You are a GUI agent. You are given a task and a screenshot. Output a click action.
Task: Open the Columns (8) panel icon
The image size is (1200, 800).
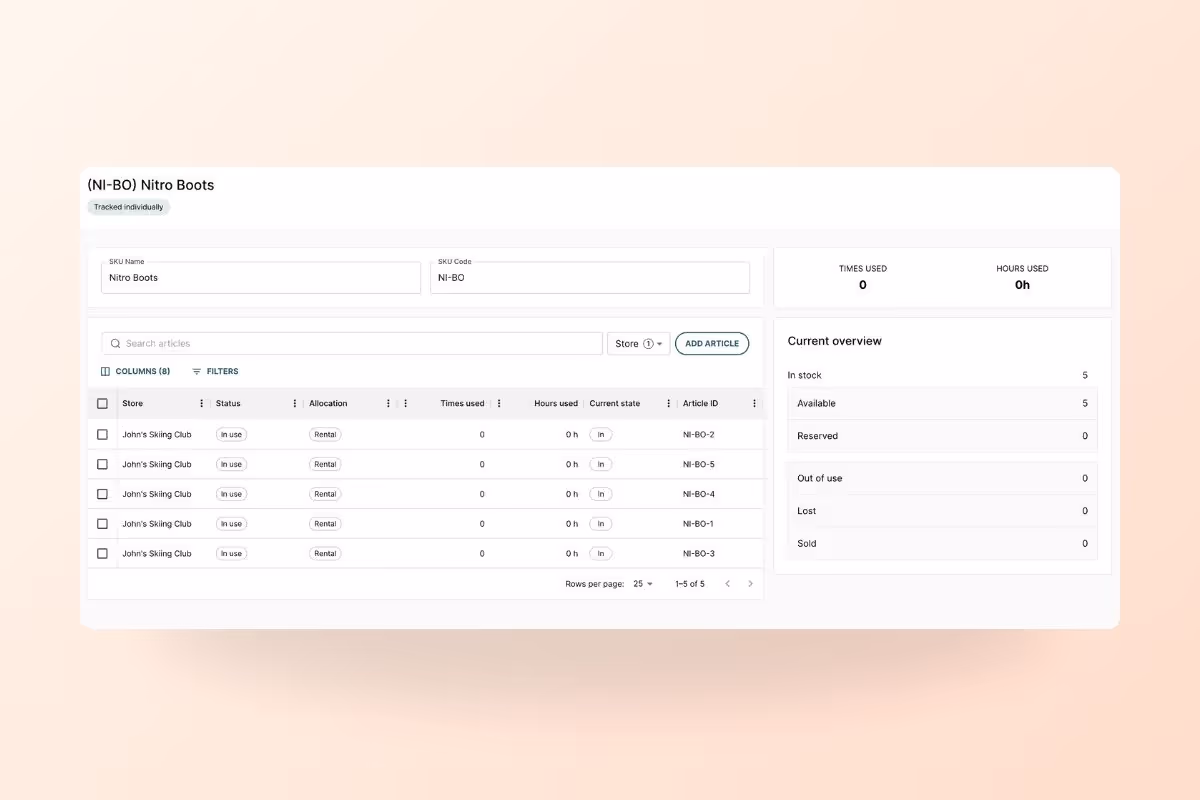coord(106,371)
